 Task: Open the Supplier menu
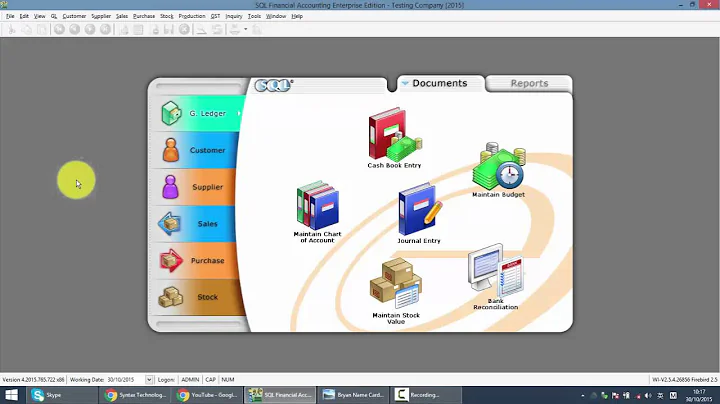(x=101, y=16)
